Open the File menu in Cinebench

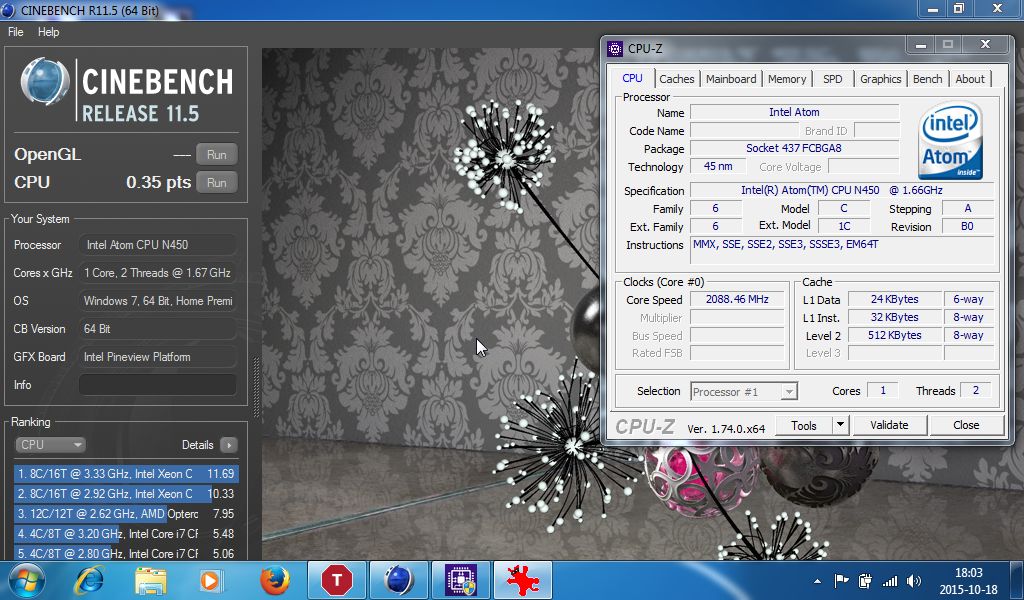pyautogui.click(x=16, y=31)
